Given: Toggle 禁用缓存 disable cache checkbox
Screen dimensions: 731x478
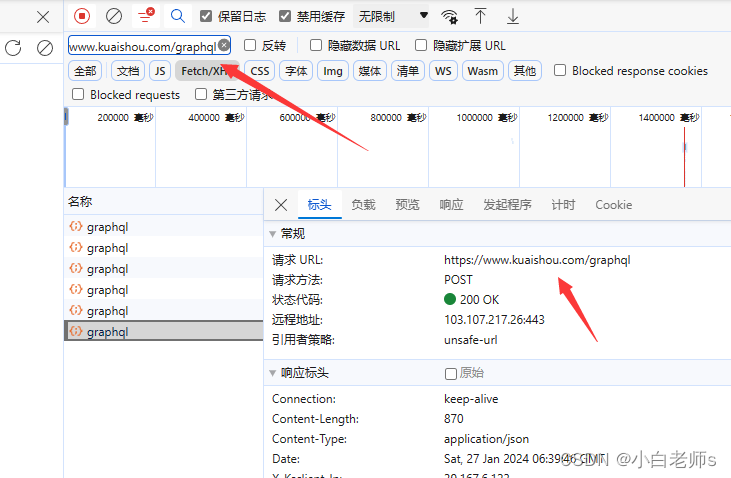Looking at the screenshot, I should click(285, 16).
